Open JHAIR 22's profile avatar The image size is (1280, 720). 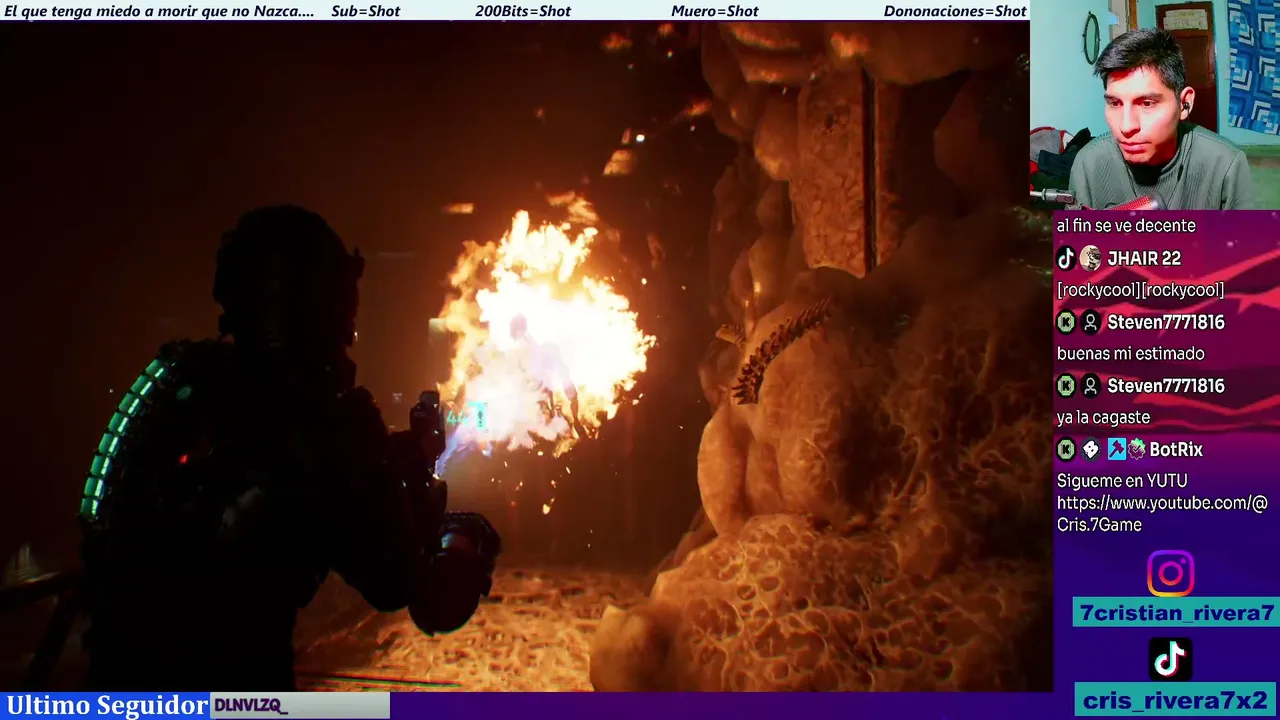tap(1090, 258)
